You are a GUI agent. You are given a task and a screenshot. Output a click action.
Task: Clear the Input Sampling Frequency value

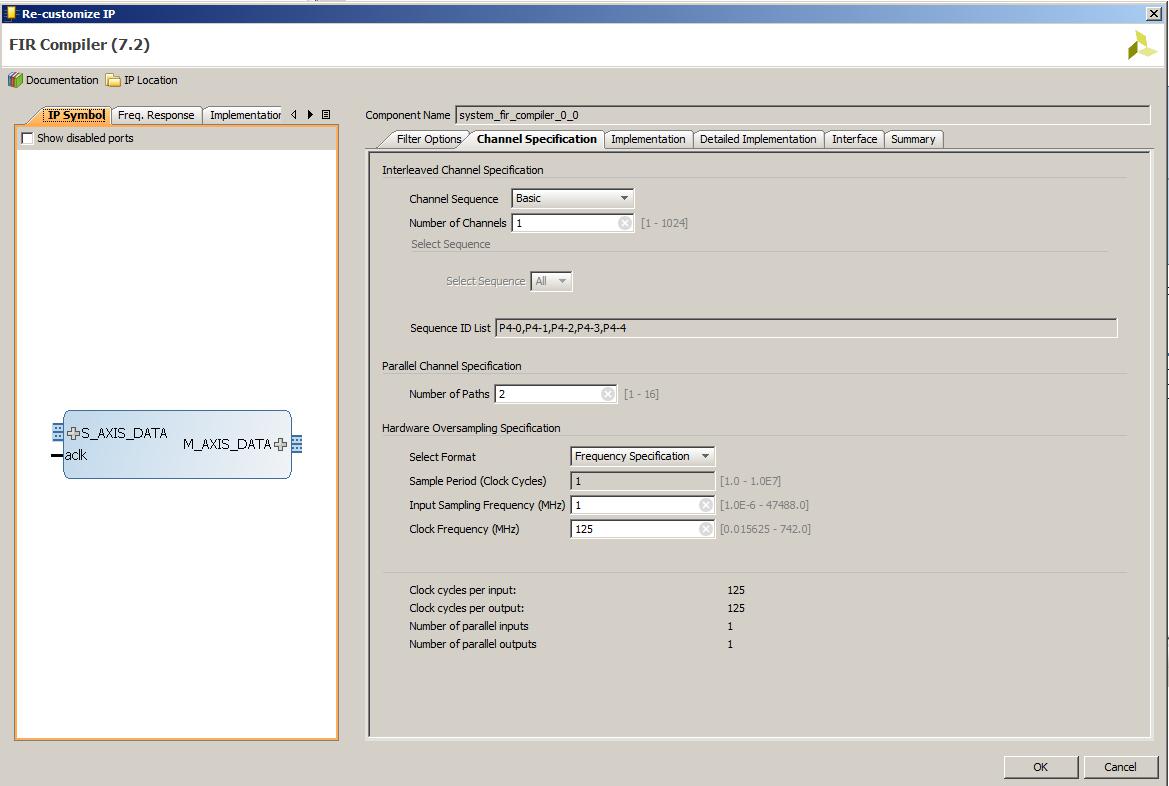click(706, 505)
